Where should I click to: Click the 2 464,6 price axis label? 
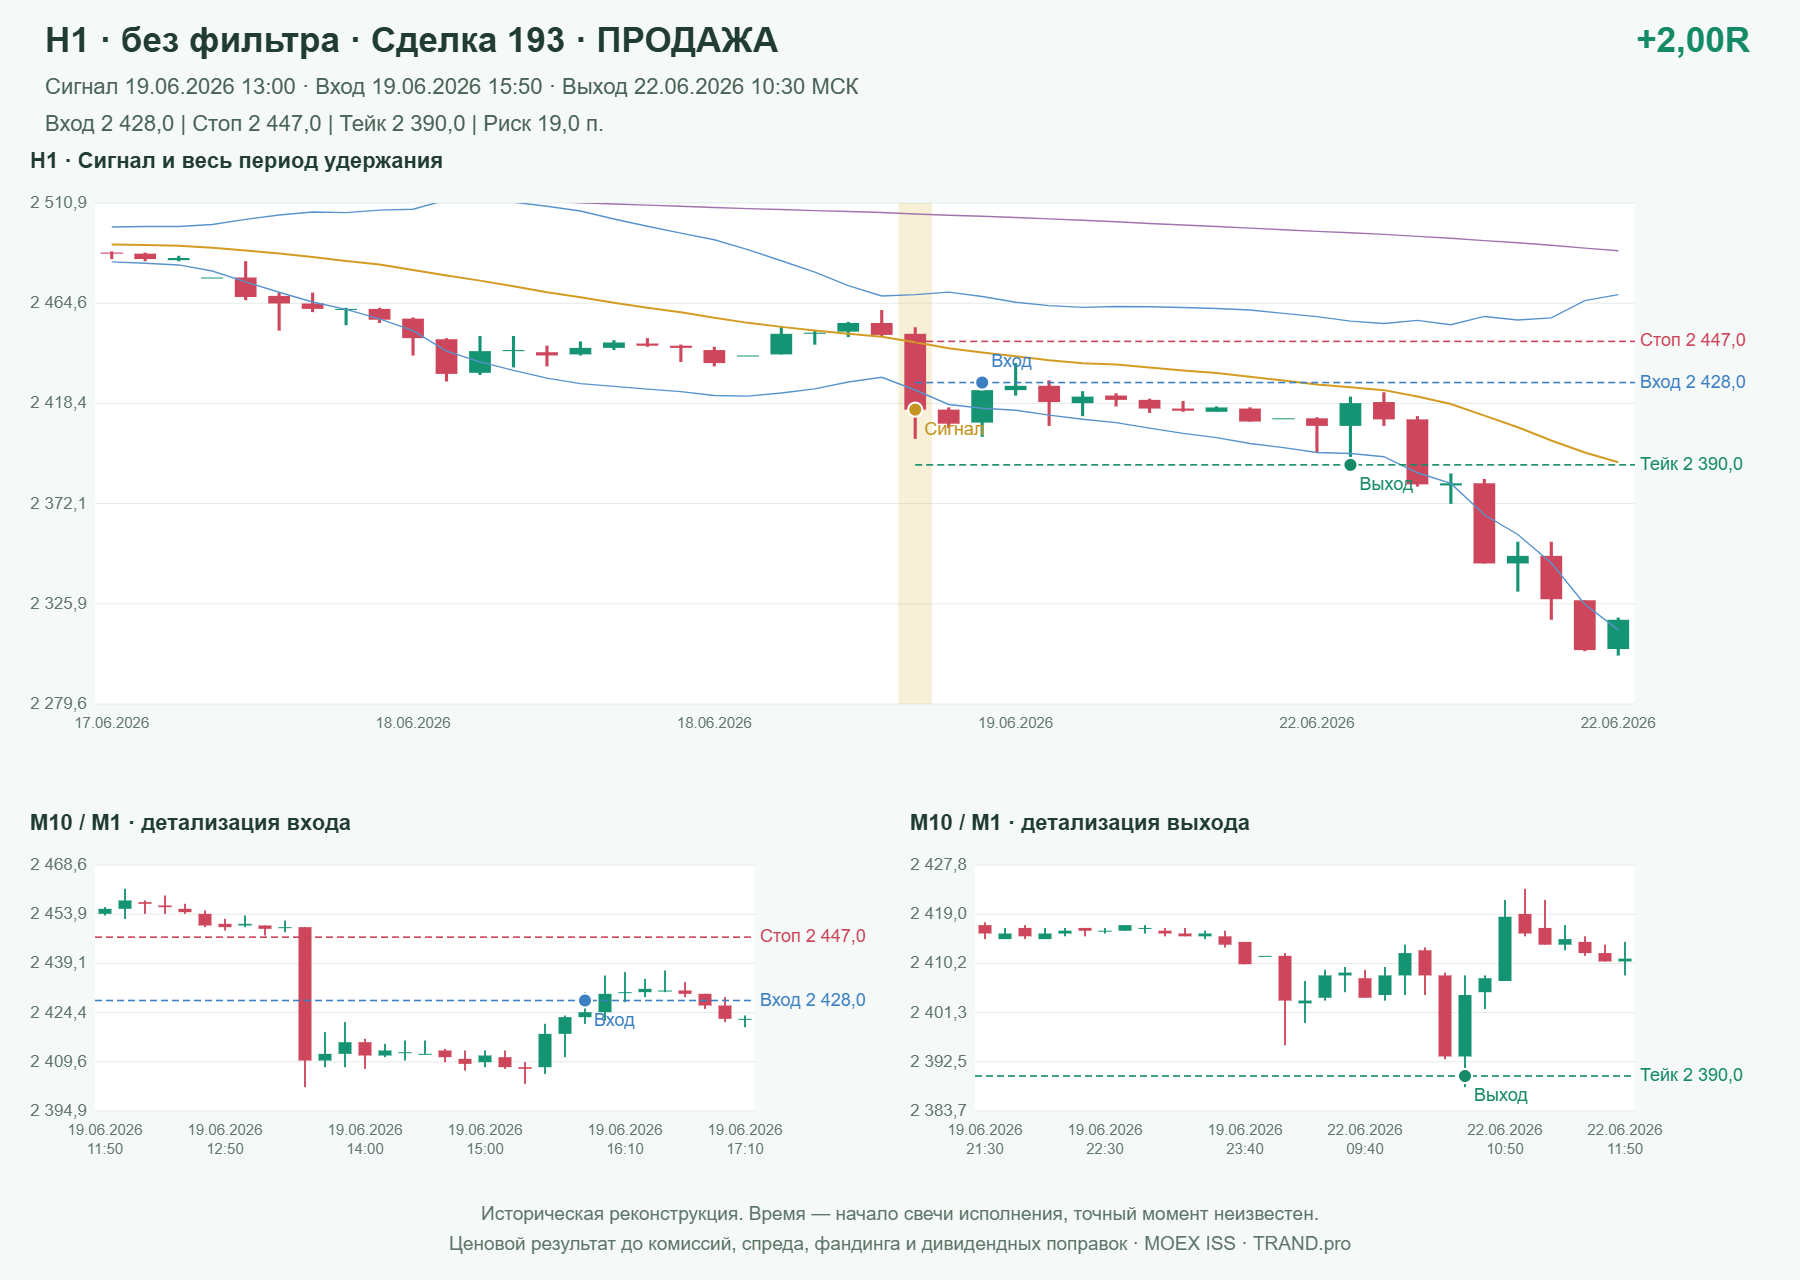pyautogui.click(x=58, y=303)
